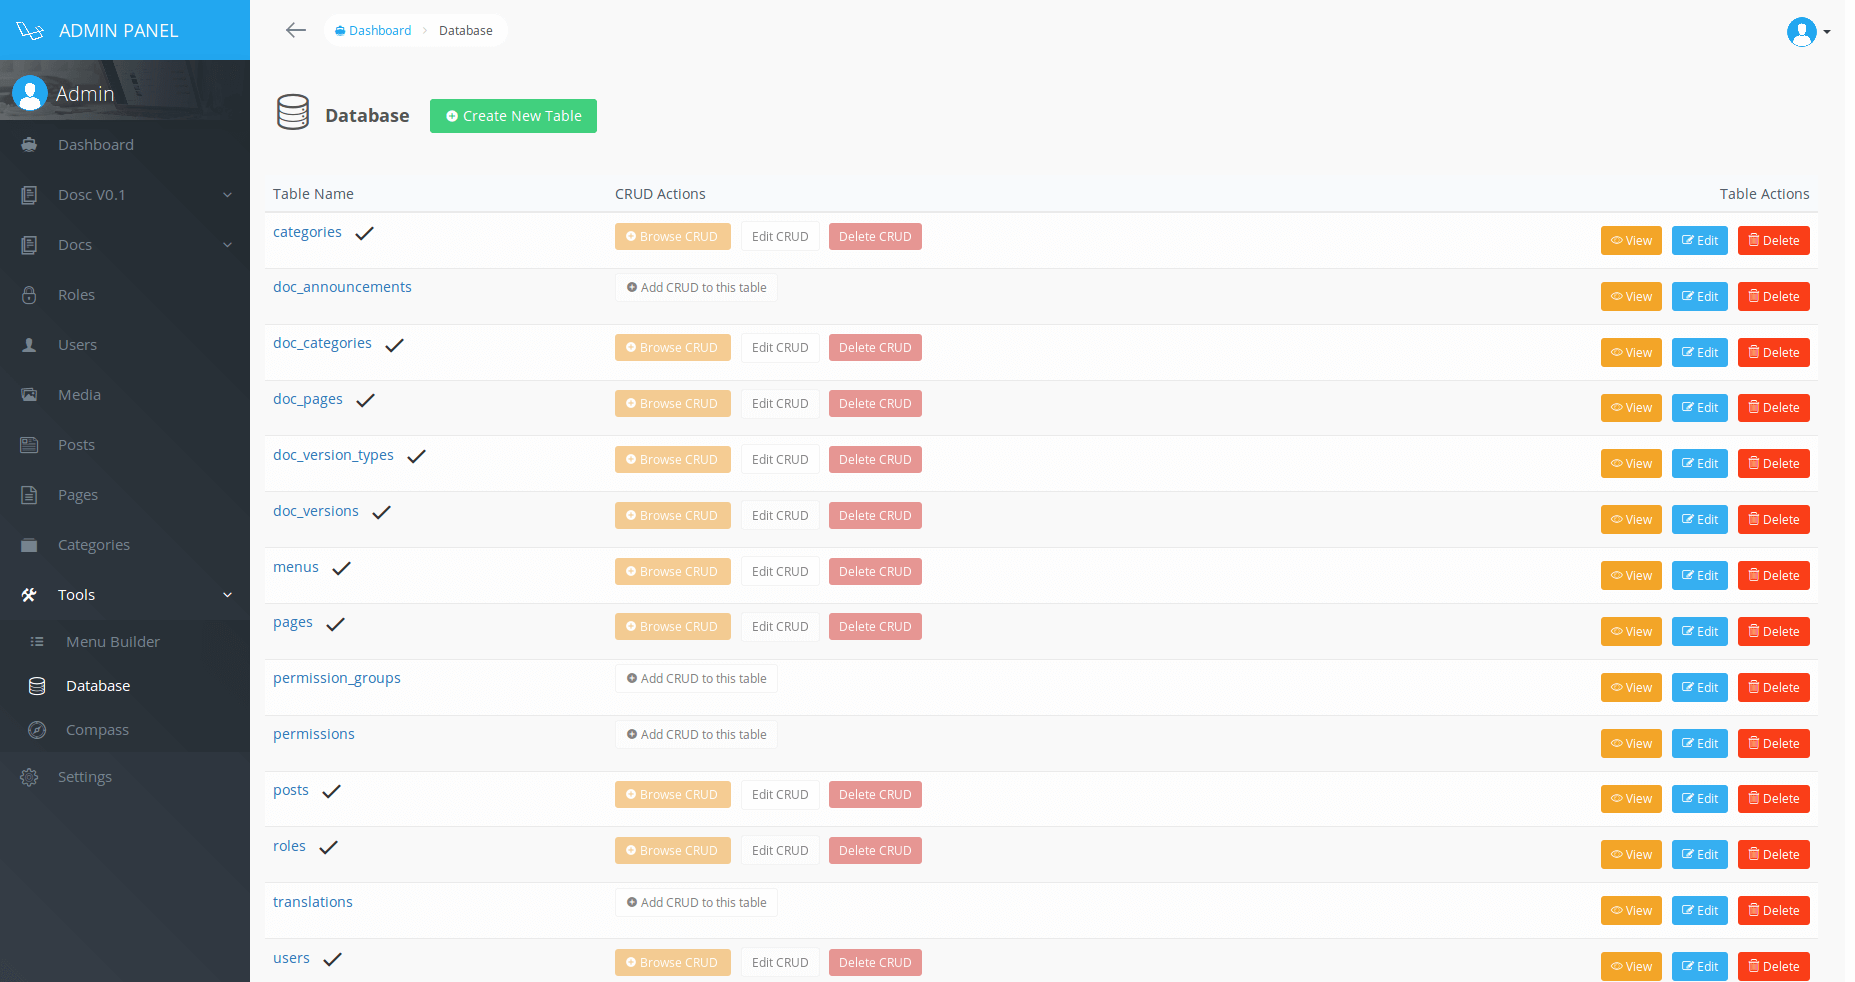Delete the users table
The width and height of the screenshot is (1855, 982).
click(x=1774, y=967)
